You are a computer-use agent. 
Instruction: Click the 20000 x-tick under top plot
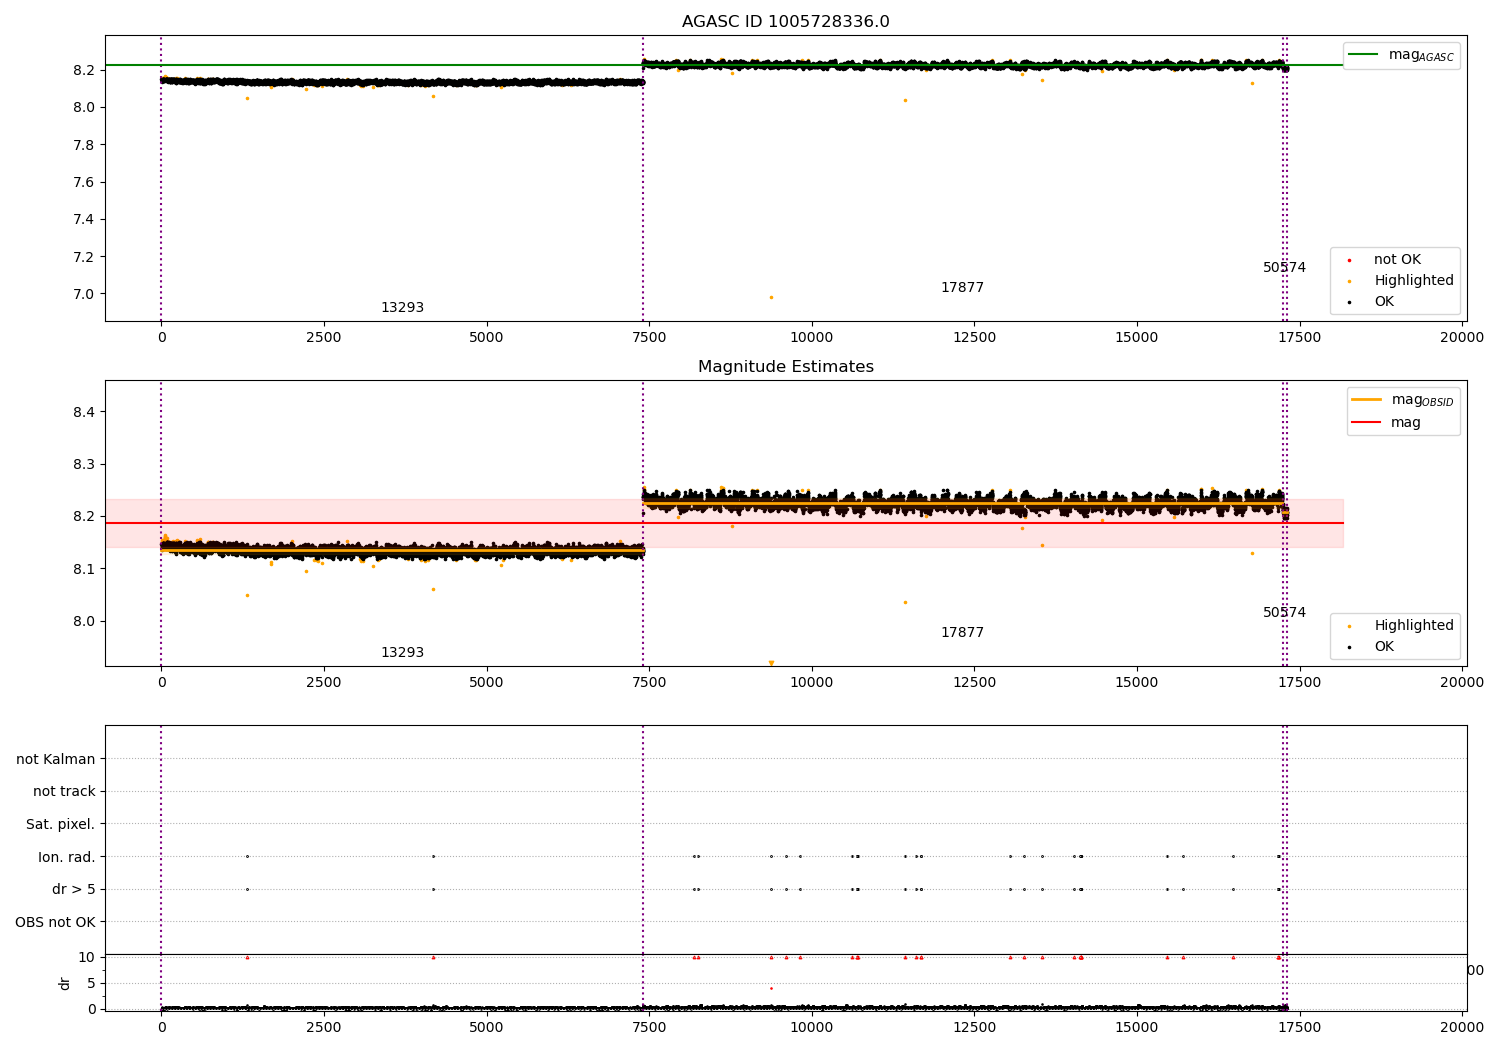coord(1462,338)
